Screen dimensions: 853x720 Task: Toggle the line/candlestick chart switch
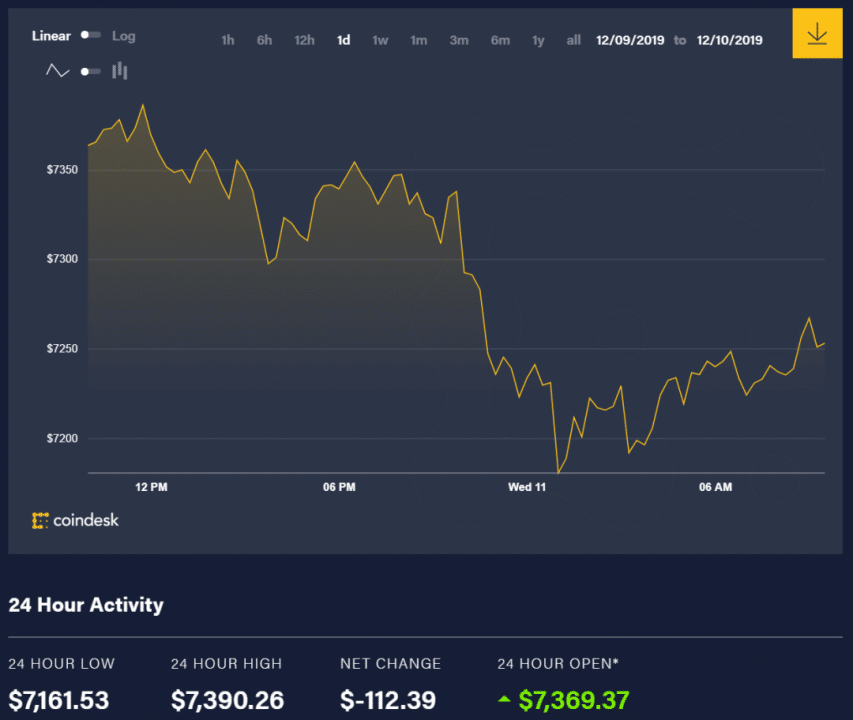(x=91, y=71)
